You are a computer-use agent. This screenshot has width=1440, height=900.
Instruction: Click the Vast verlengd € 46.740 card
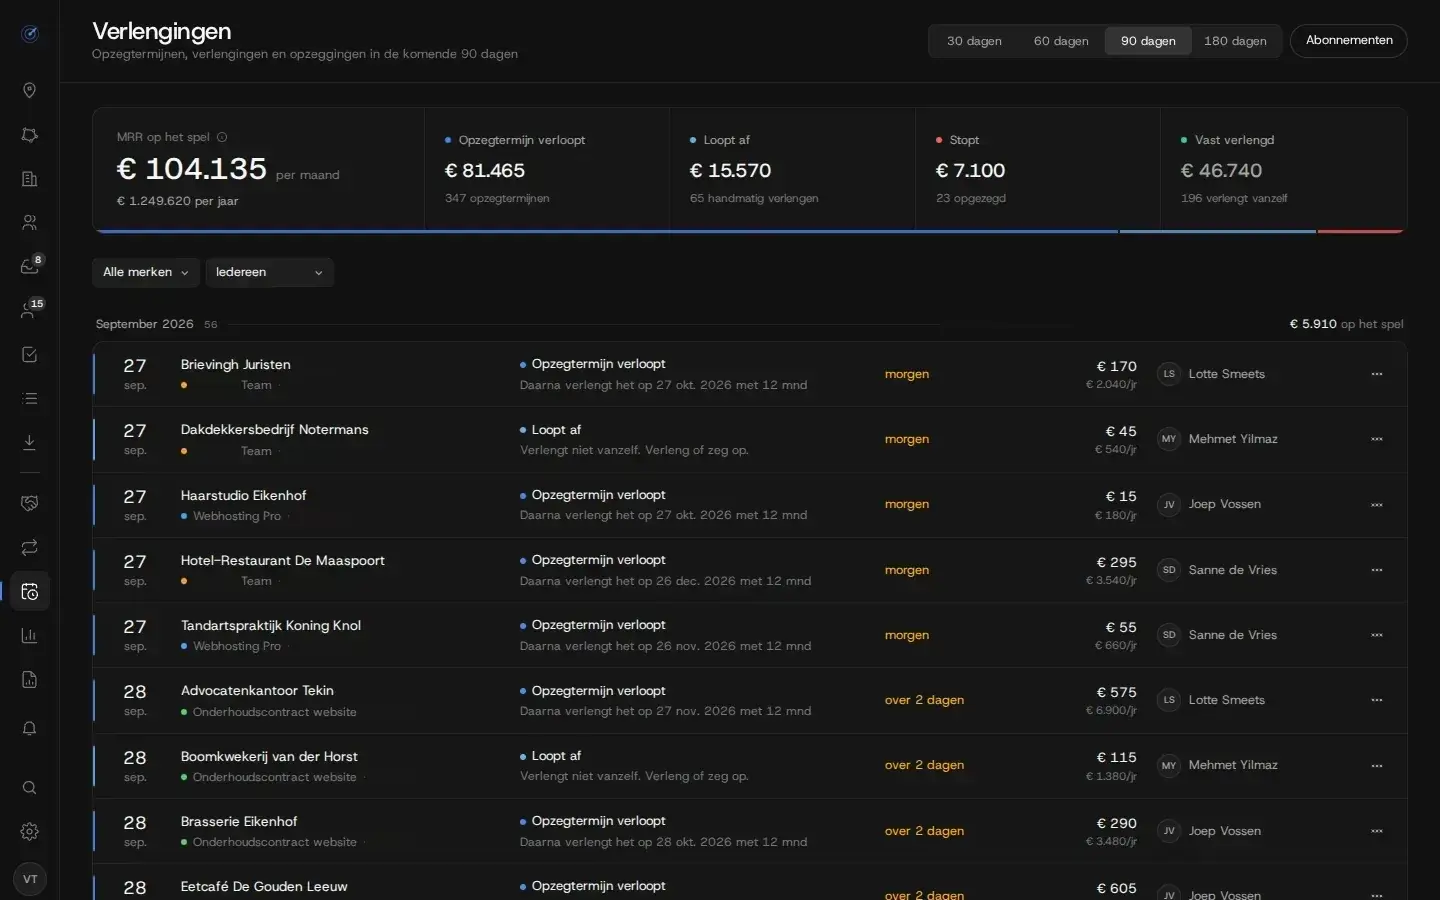click(1284, 169)
